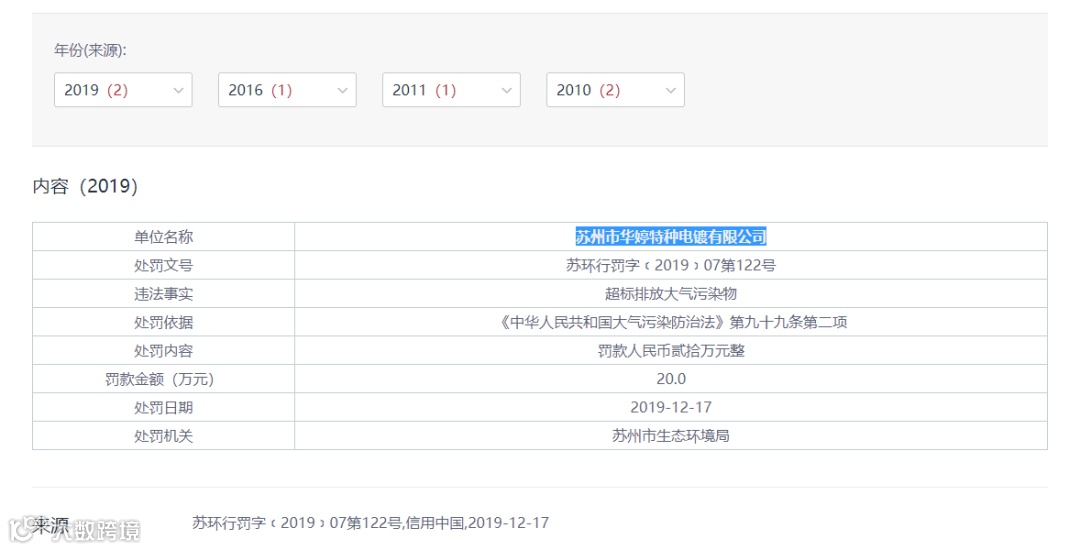The height and width of the screenshot is (550, 1080).
Task: Click source line mentioning 信用中国
Action: 371,523
